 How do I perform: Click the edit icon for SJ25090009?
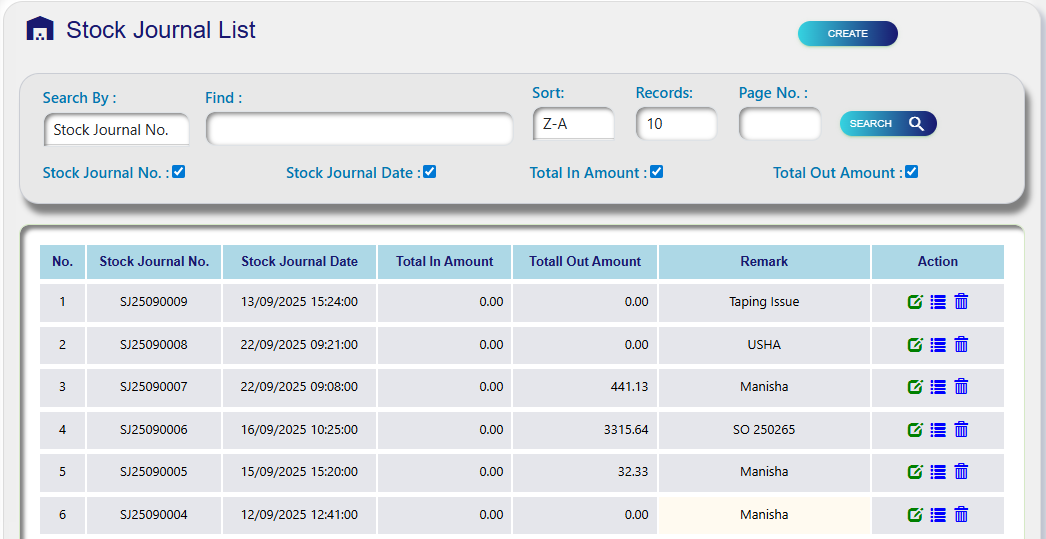[914, 302]
